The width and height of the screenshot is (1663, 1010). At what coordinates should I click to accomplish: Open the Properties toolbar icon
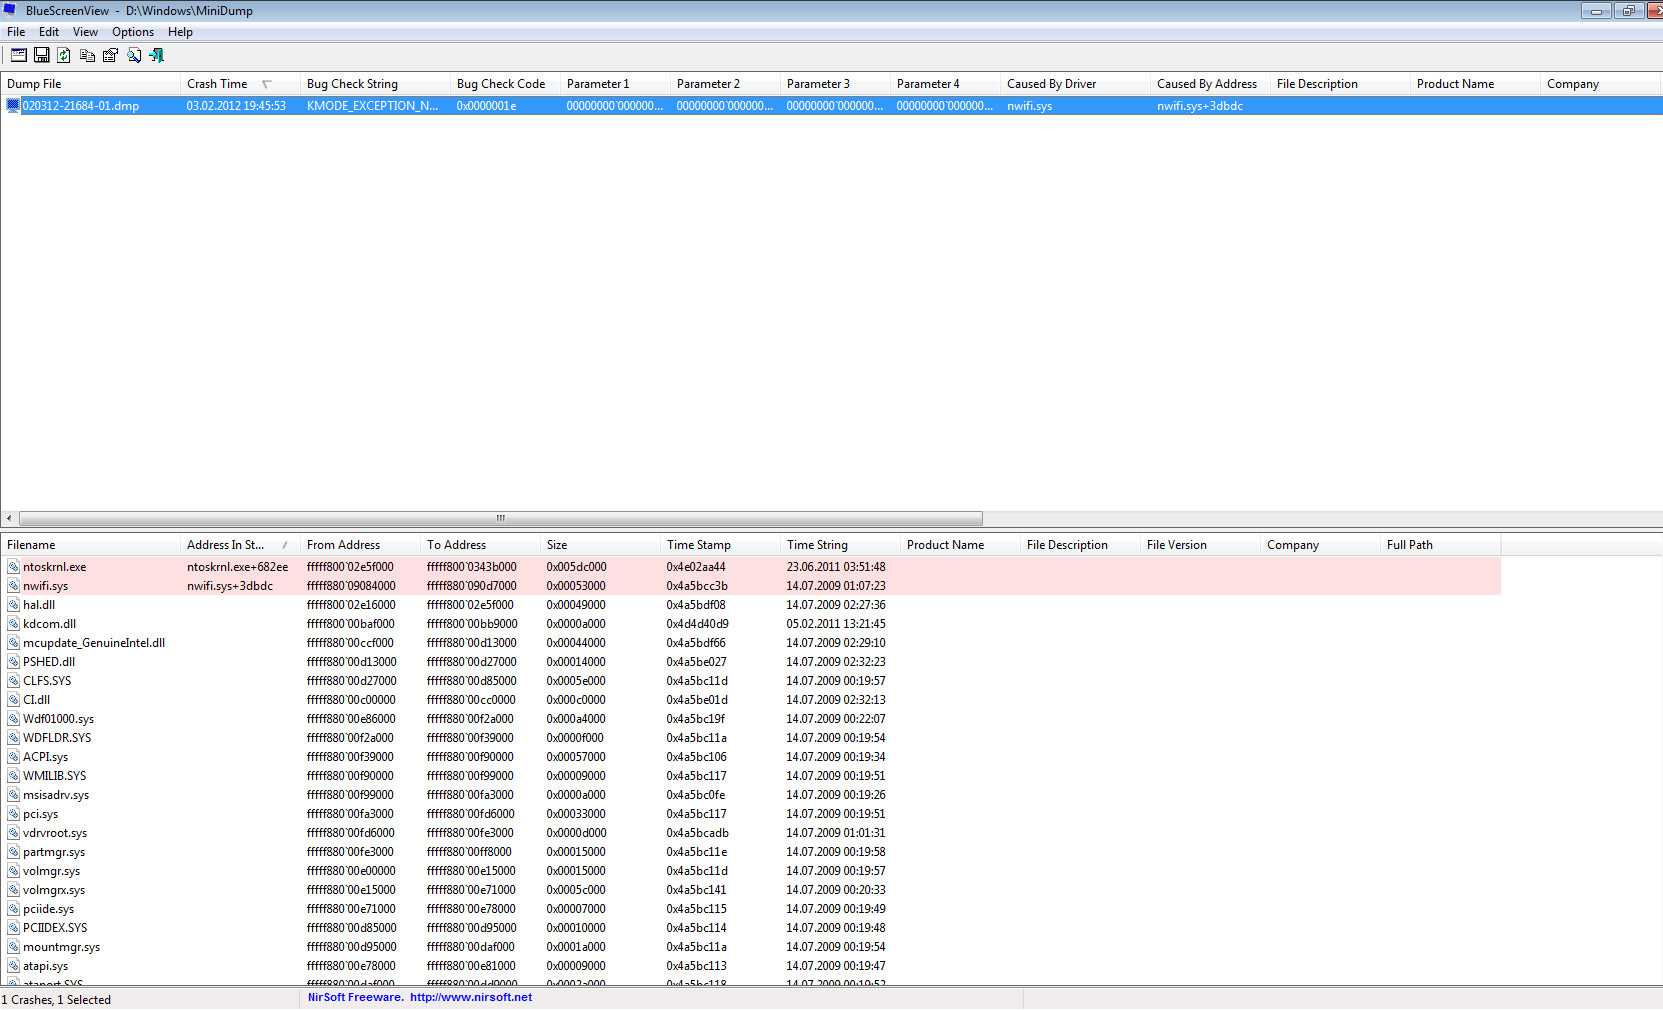point(110,55)
